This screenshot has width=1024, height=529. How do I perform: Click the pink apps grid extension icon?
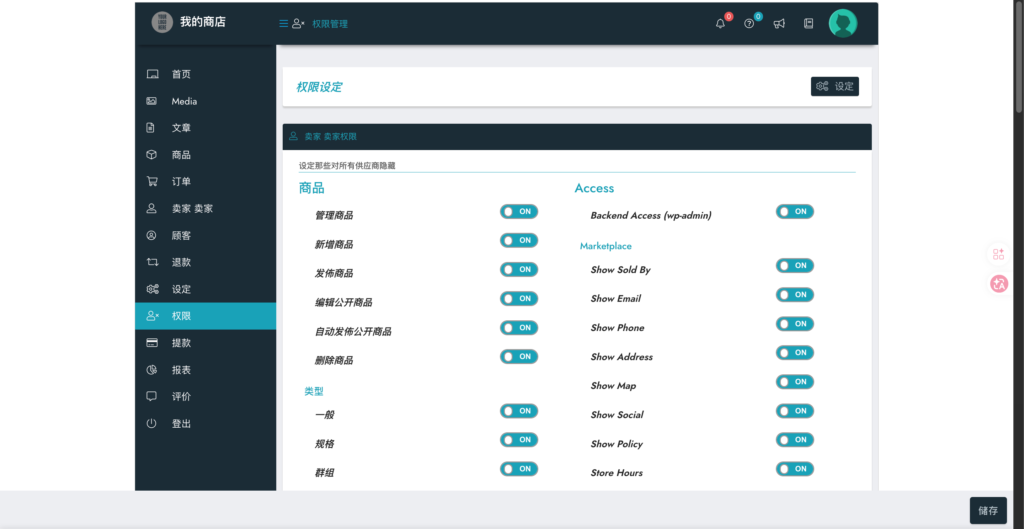pyautogui.click(x=999, y=254)
